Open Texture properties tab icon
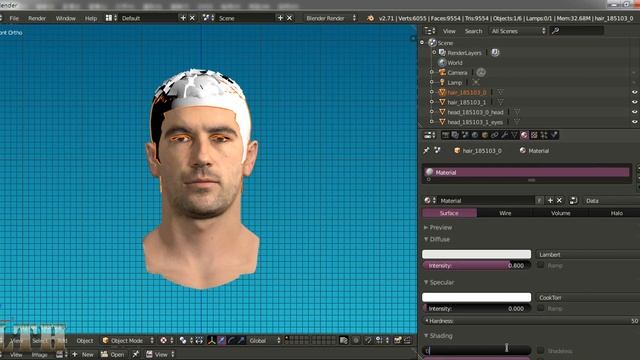Image resolution: width=640 pixels, height=360 pixels. pyautogui.click(x=534, y=135)
